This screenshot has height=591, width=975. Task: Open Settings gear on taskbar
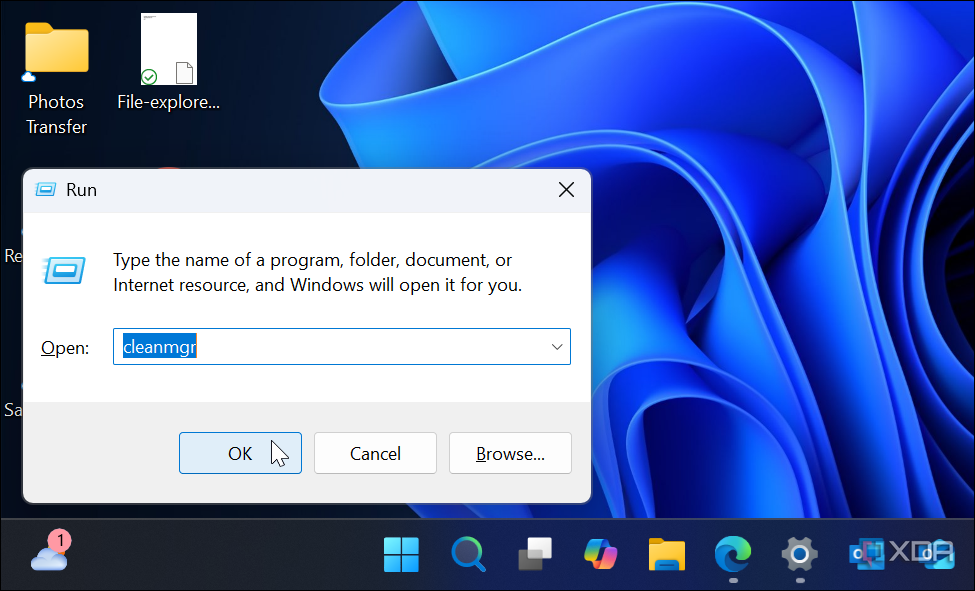pos(800,554)
